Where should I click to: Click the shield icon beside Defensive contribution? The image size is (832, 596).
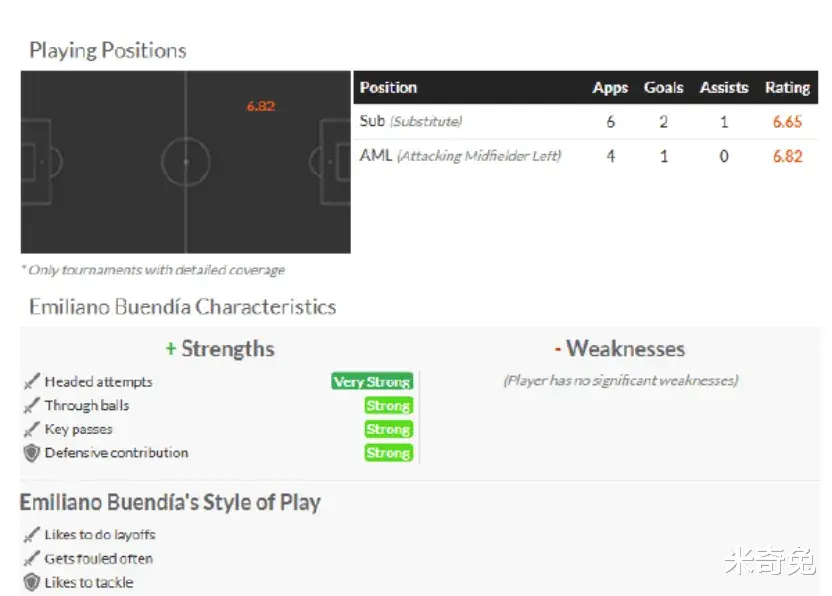pyautogui.click(x=32, y=453)
